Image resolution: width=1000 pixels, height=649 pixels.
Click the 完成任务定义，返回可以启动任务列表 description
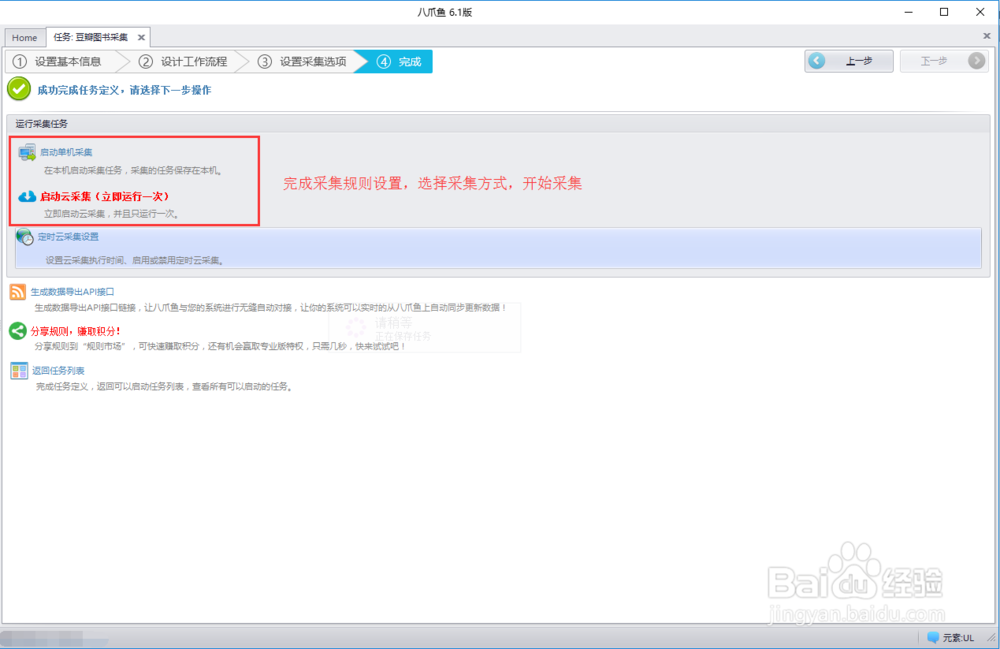(x=165, y=386)
